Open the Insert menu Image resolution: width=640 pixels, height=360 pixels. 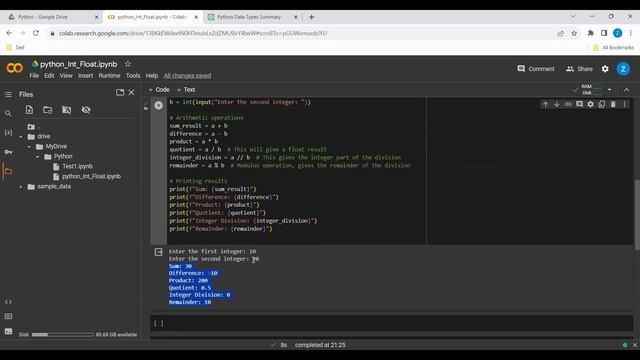point(85,76)
